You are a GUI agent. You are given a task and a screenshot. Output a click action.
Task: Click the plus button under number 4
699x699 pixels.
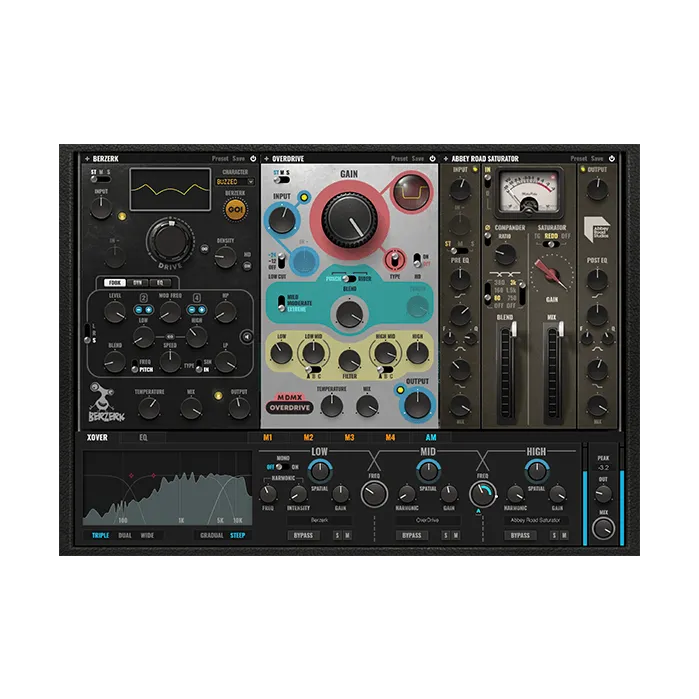(201, 309)
